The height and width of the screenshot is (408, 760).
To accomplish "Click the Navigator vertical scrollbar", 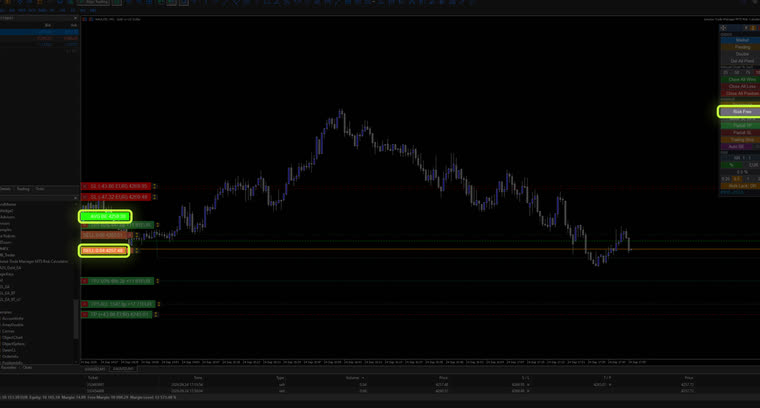I will point(76,320).
